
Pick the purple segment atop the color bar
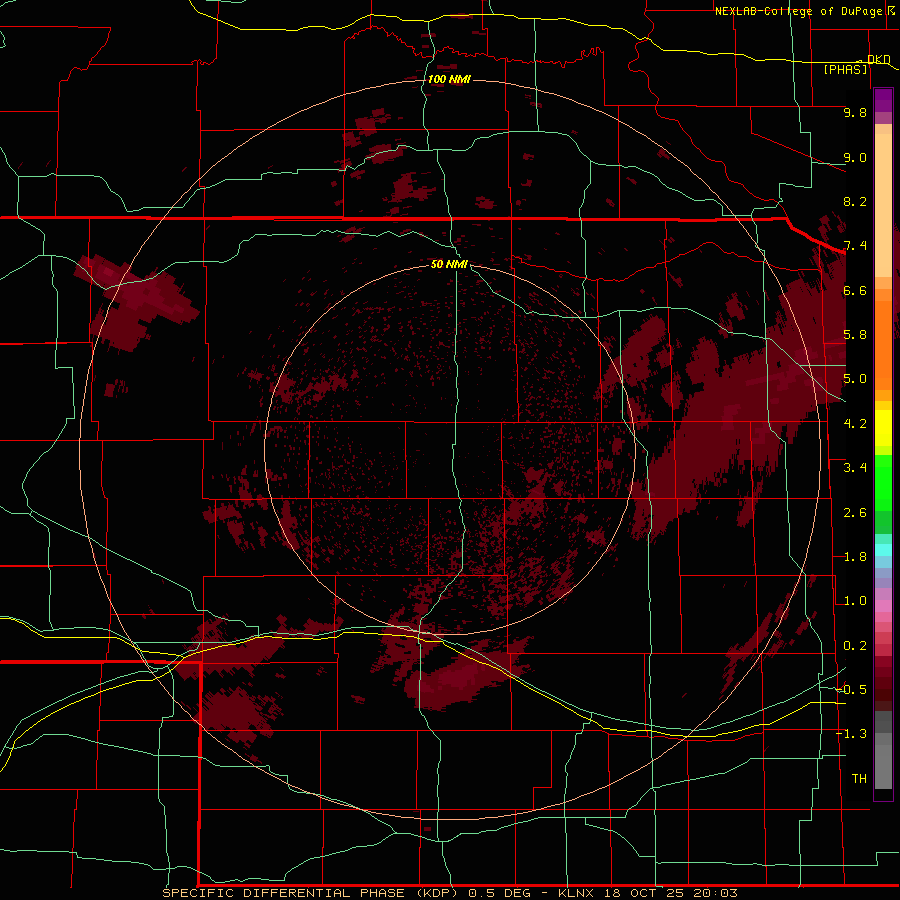[x=883, y=100]
